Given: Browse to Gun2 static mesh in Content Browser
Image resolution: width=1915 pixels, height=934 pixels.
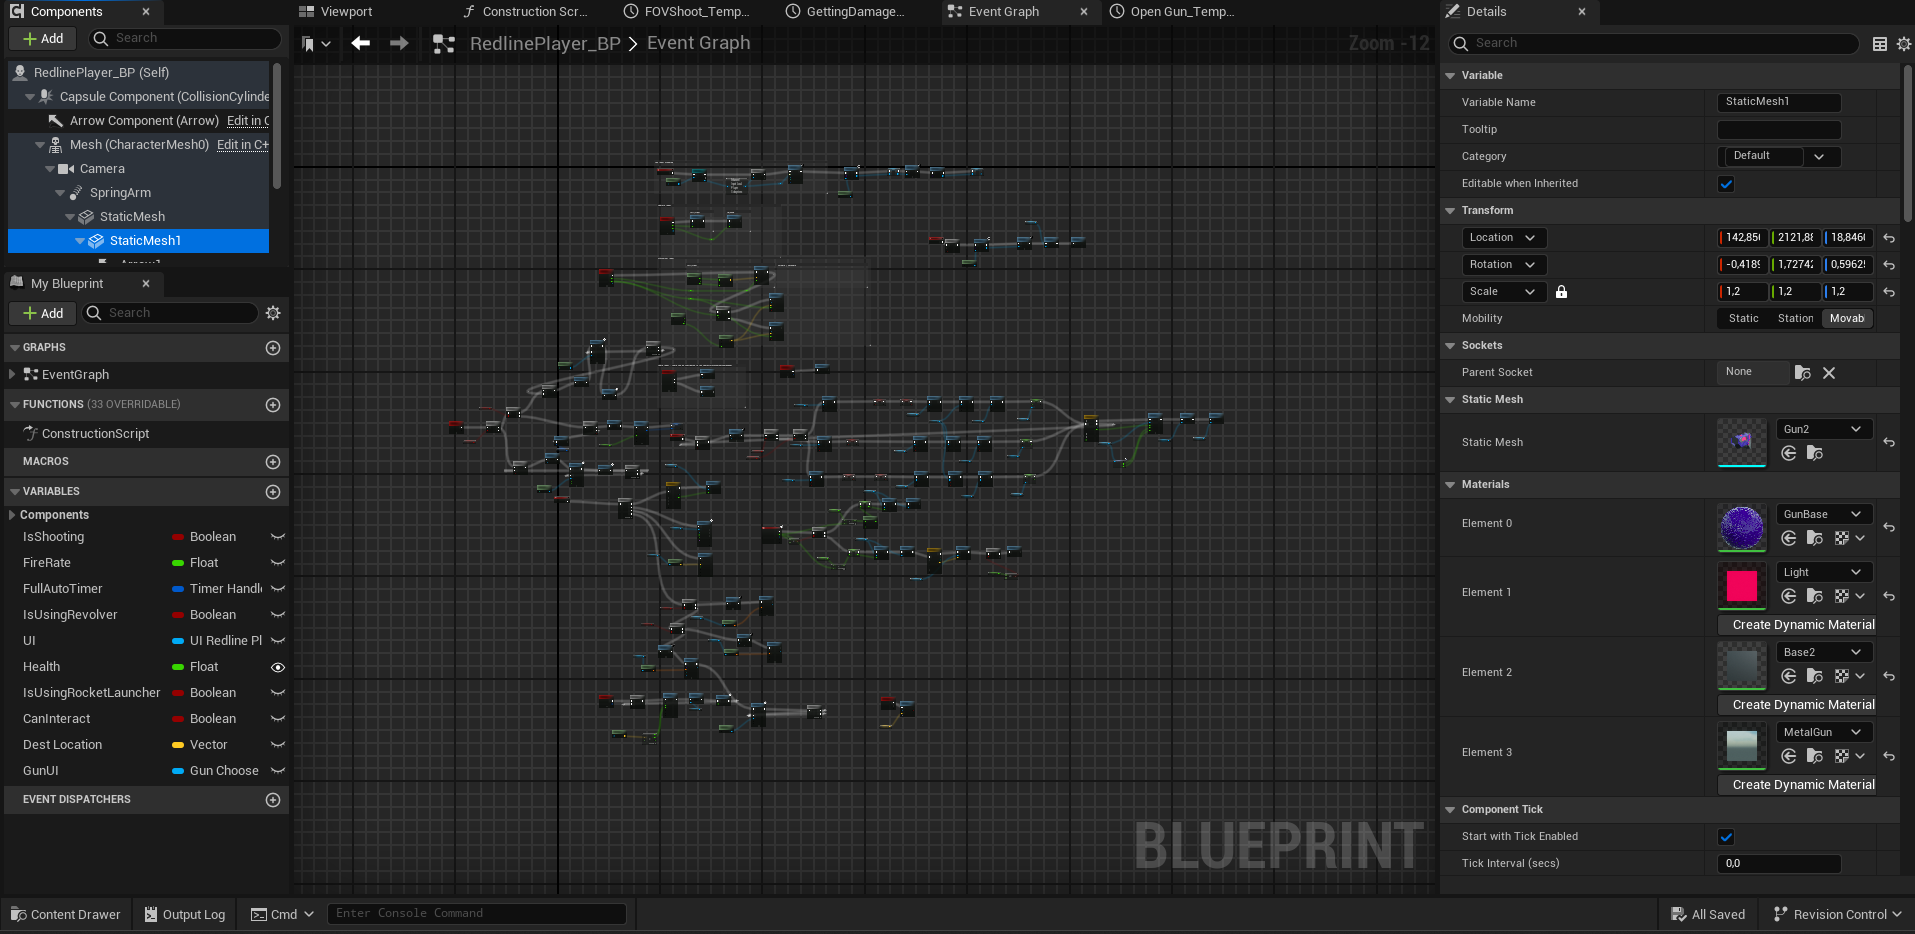Looking at the screenshot, I should (x=1815, y=454).
